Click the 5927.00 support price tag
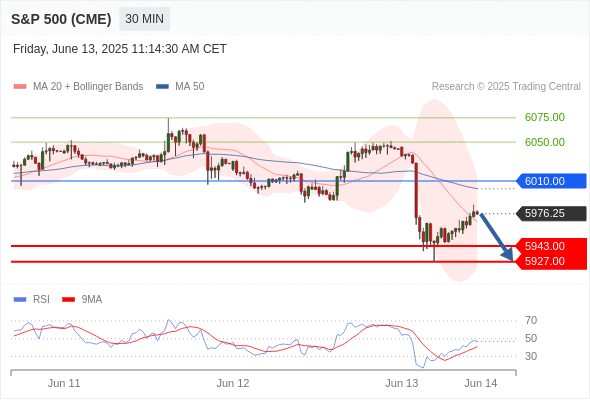The image size is (590, 400). click(551, 262)
